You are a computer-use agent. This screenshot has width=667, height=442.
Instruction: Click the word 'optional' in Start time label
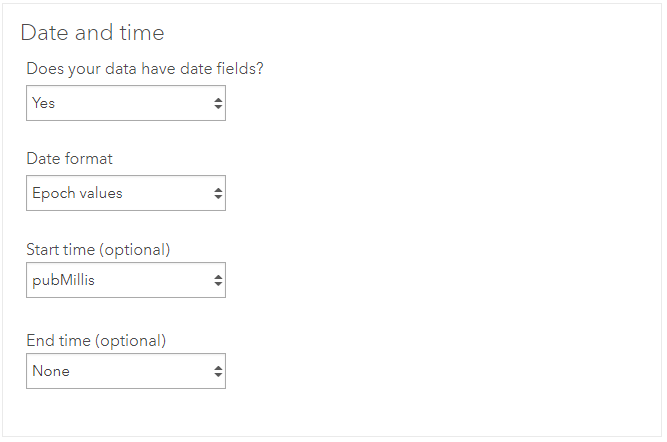[x=136, y=248]
